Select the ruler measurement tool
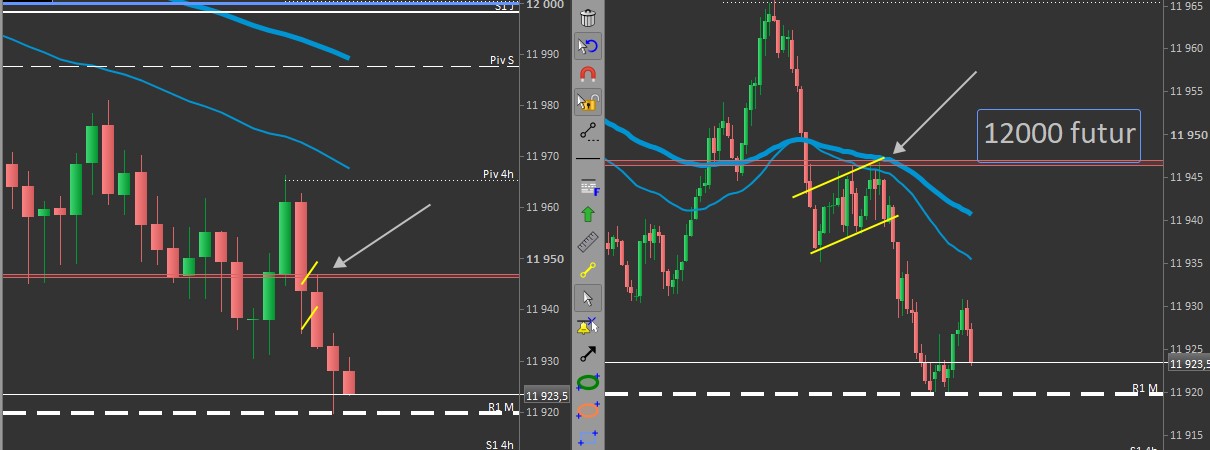This screenshot has width=1210, height=450. coord(588,241)
